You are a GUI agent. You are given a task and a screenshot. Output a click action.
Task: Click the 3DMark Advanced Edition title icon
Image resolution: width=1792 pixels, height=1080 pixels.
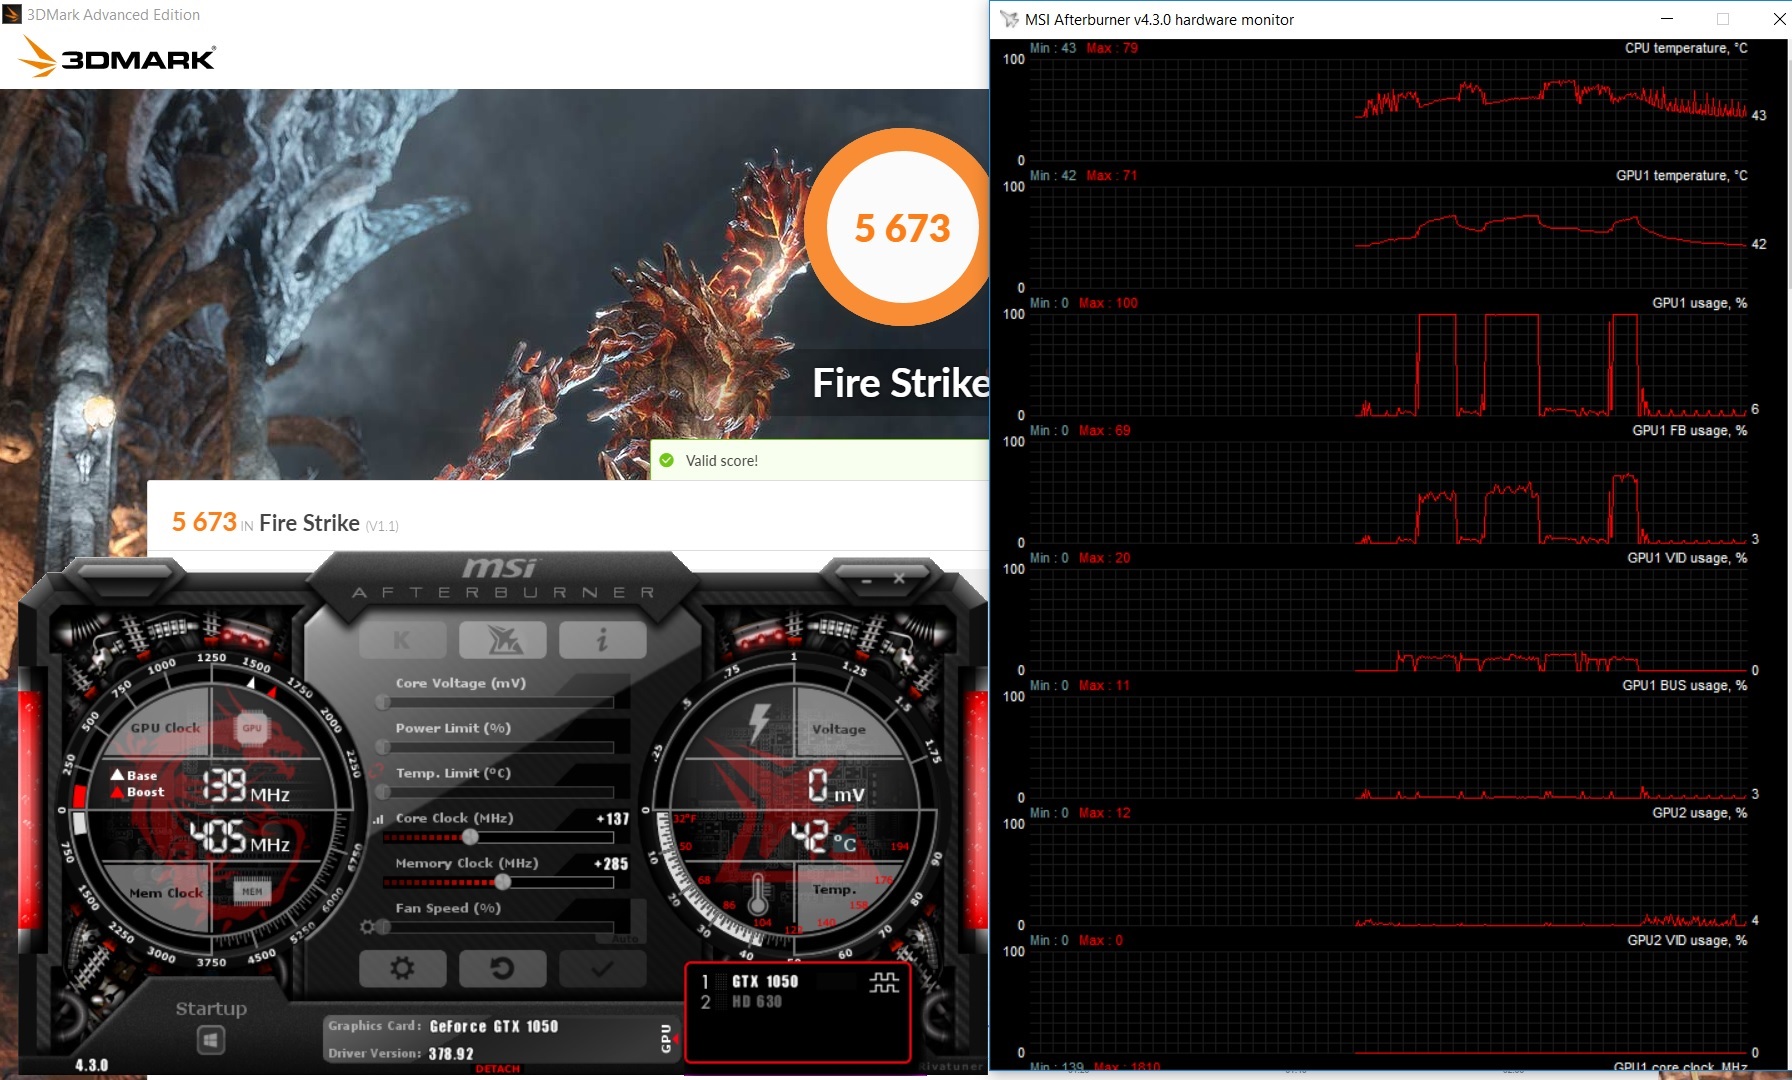coord(11,14)
